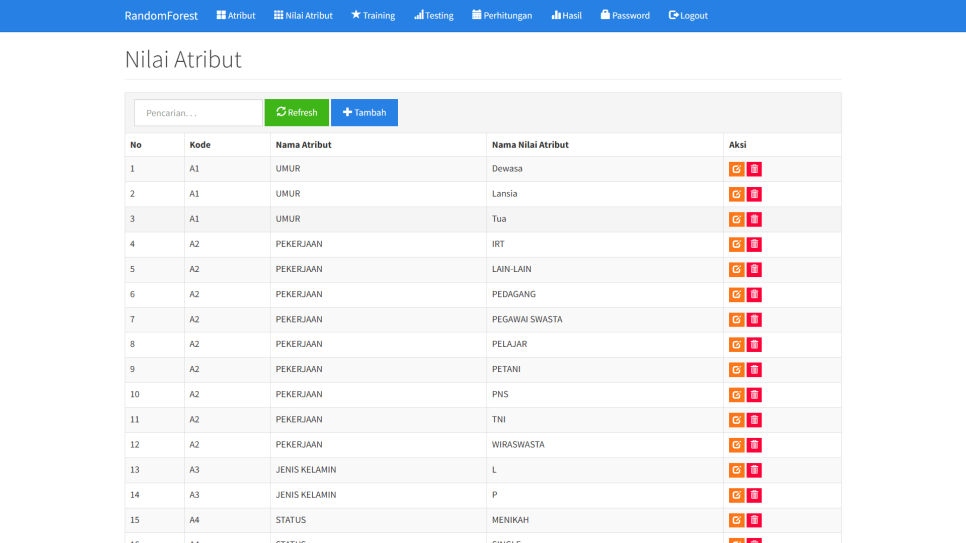Delete the PNS attribute value row
This screenshot has width=966, height=543.
point(754,395)
